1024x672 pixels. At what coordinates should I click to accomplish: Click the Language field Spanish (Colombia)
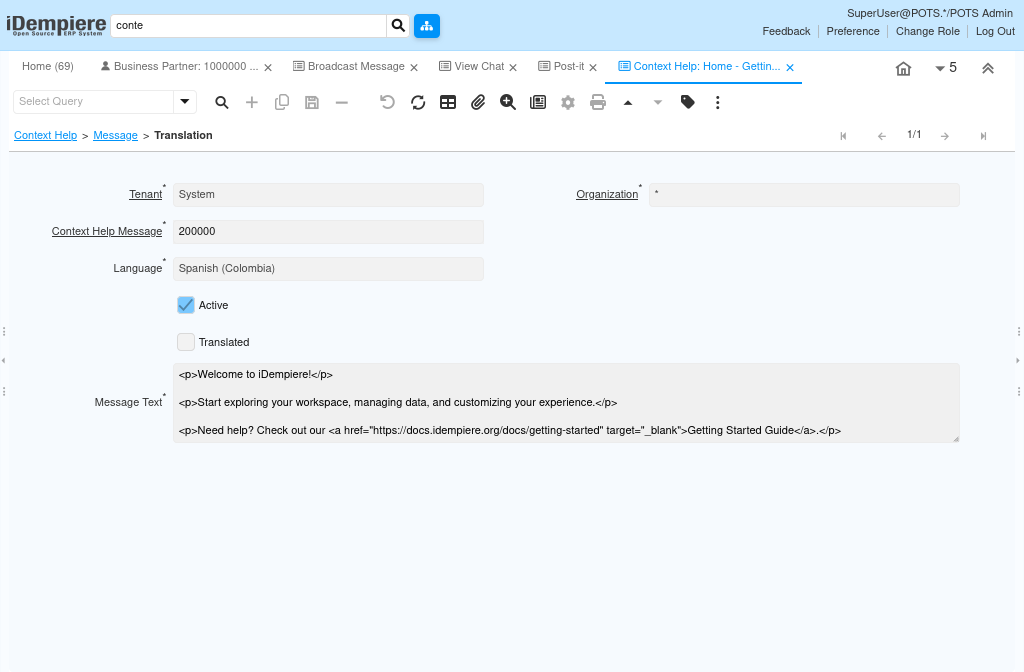coord(328,268)
